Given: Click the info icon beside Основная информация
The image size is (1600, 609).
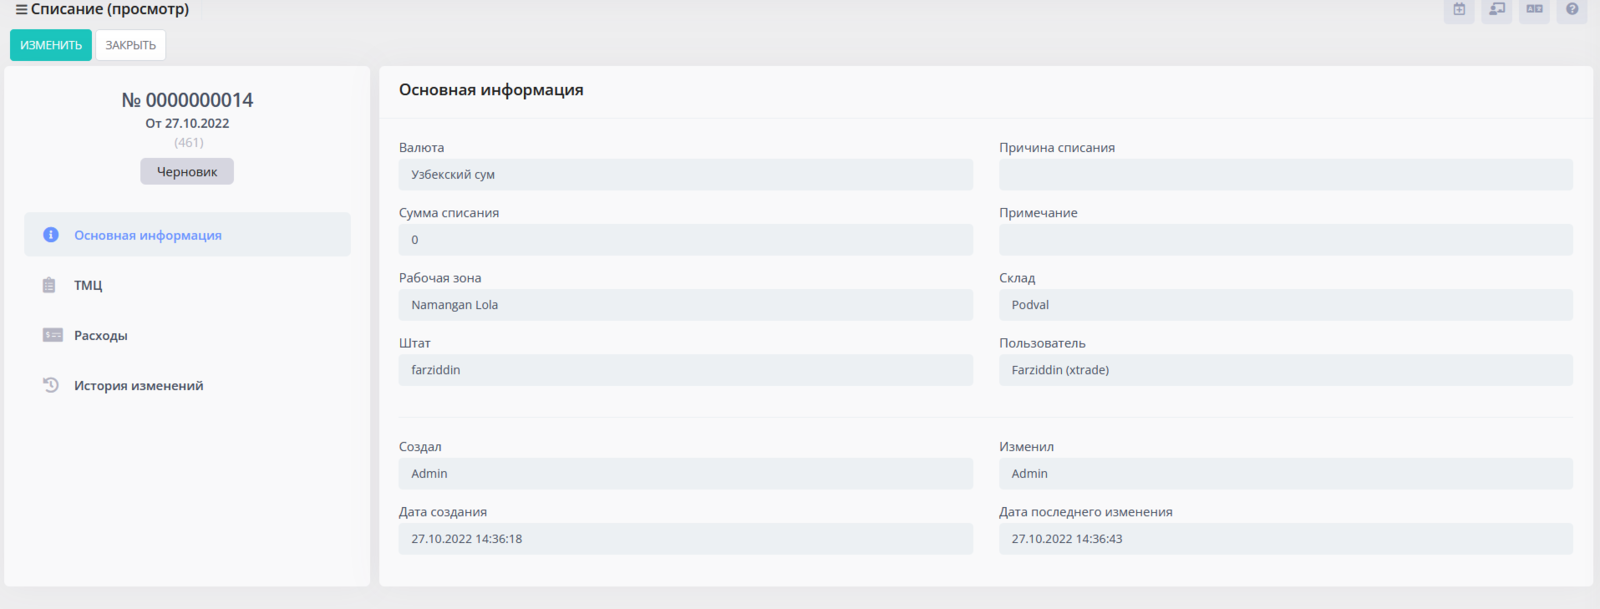Looking at the screenshot, I should pos(51,235).
